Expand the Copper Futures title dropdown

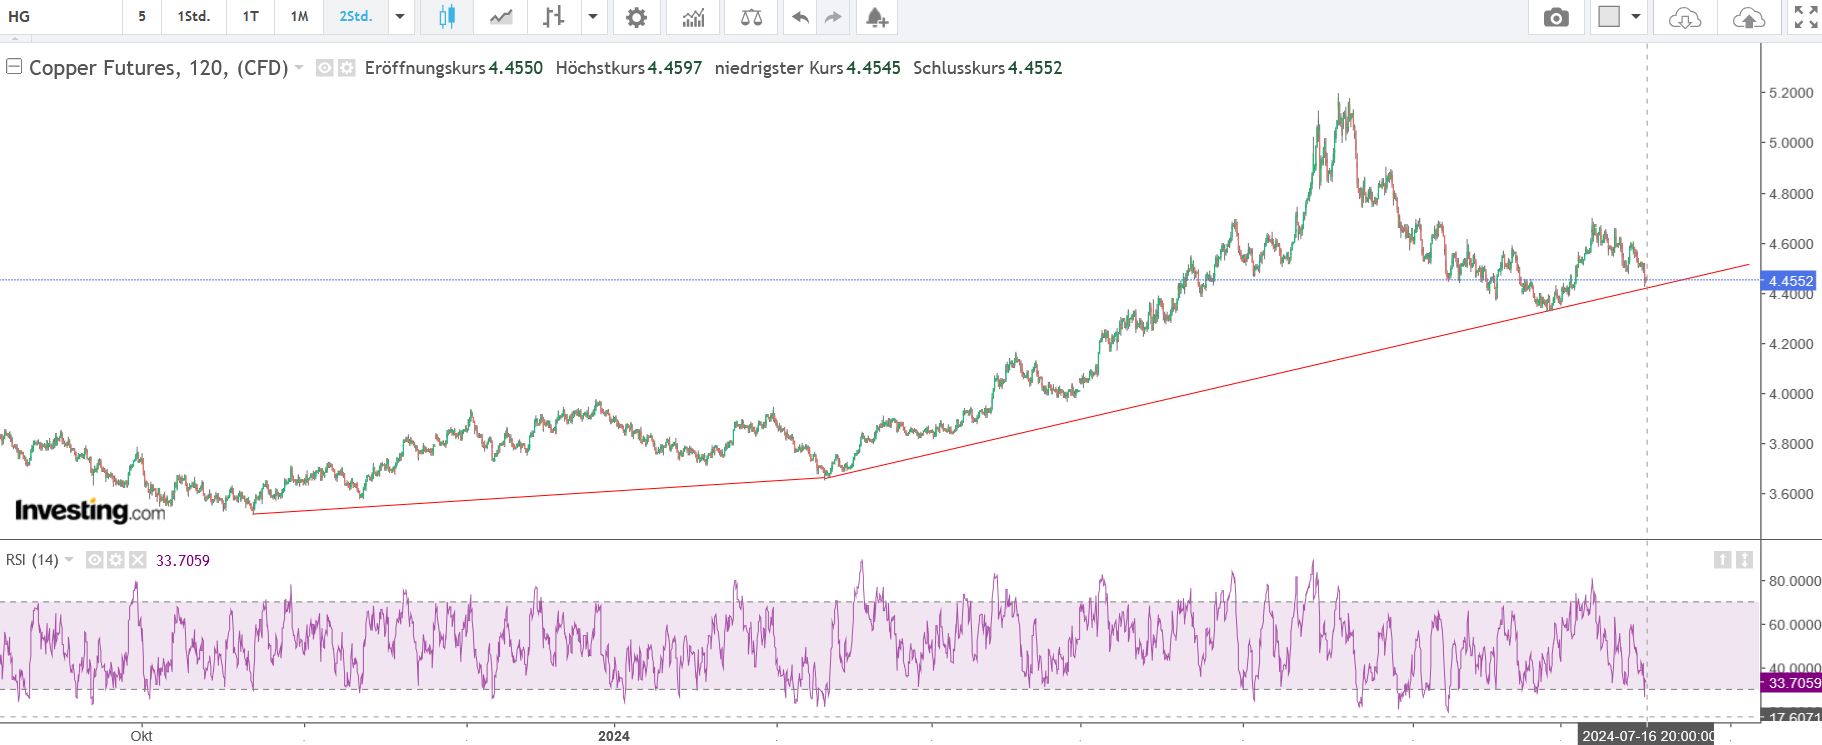[x=299, y=68]
